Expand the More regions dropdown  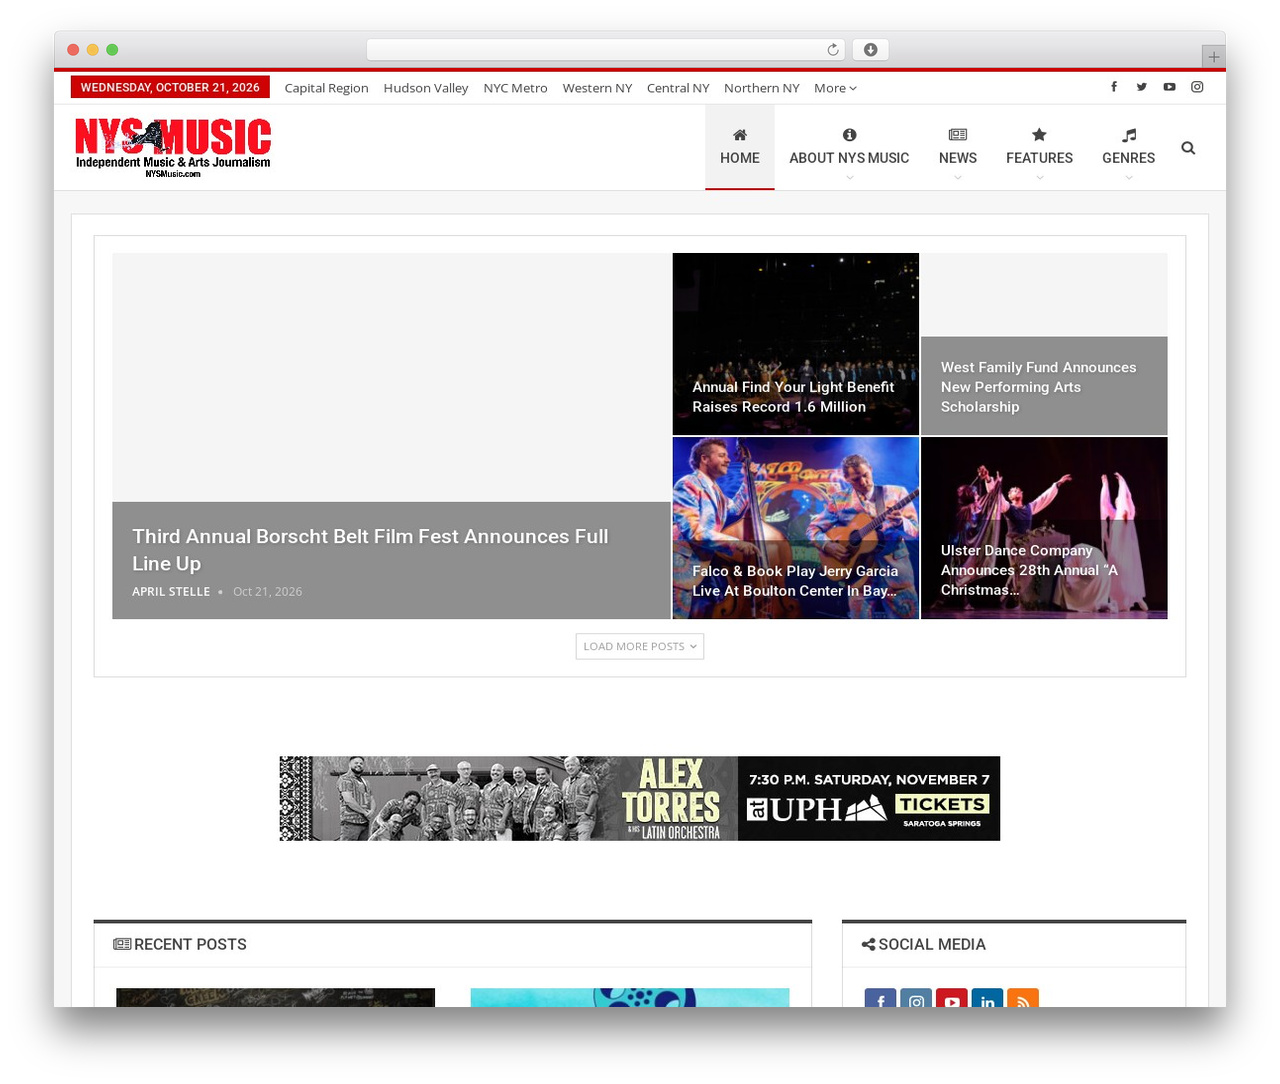pyautogui.click(x=835, y=88)
